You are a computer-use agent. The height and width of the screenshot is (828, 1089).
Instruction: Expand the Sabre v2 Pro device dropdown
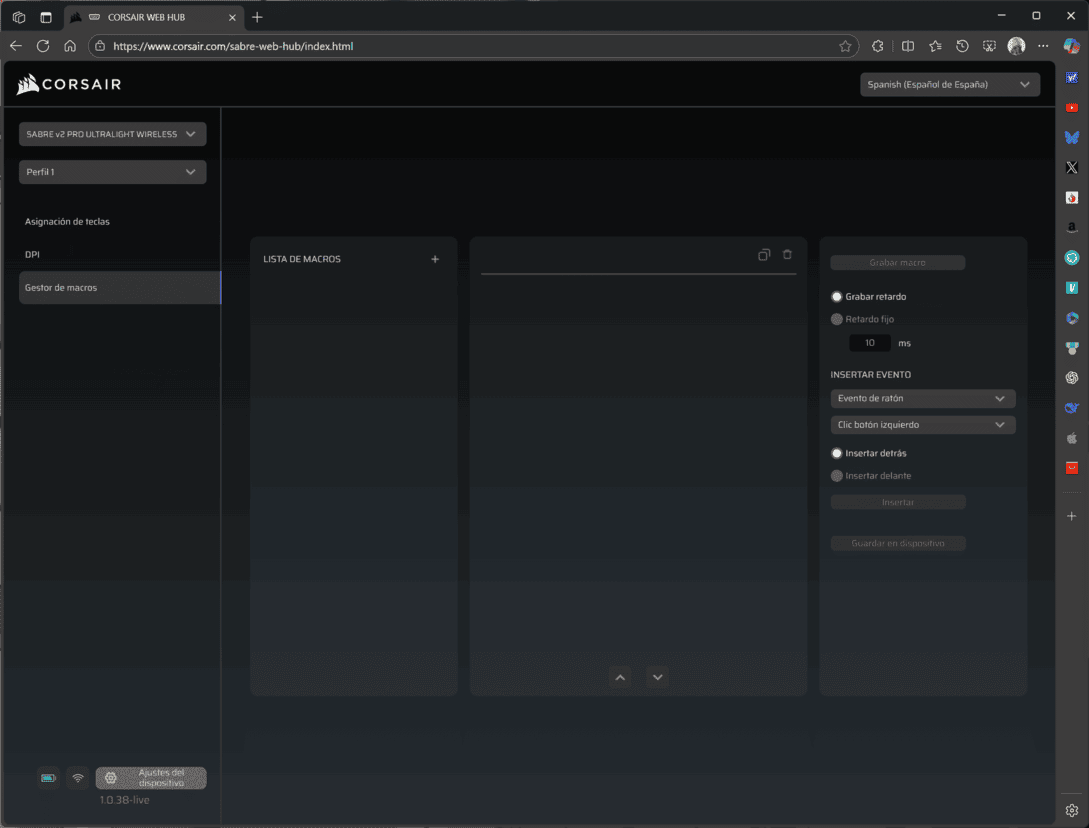[x=112, y=134]
